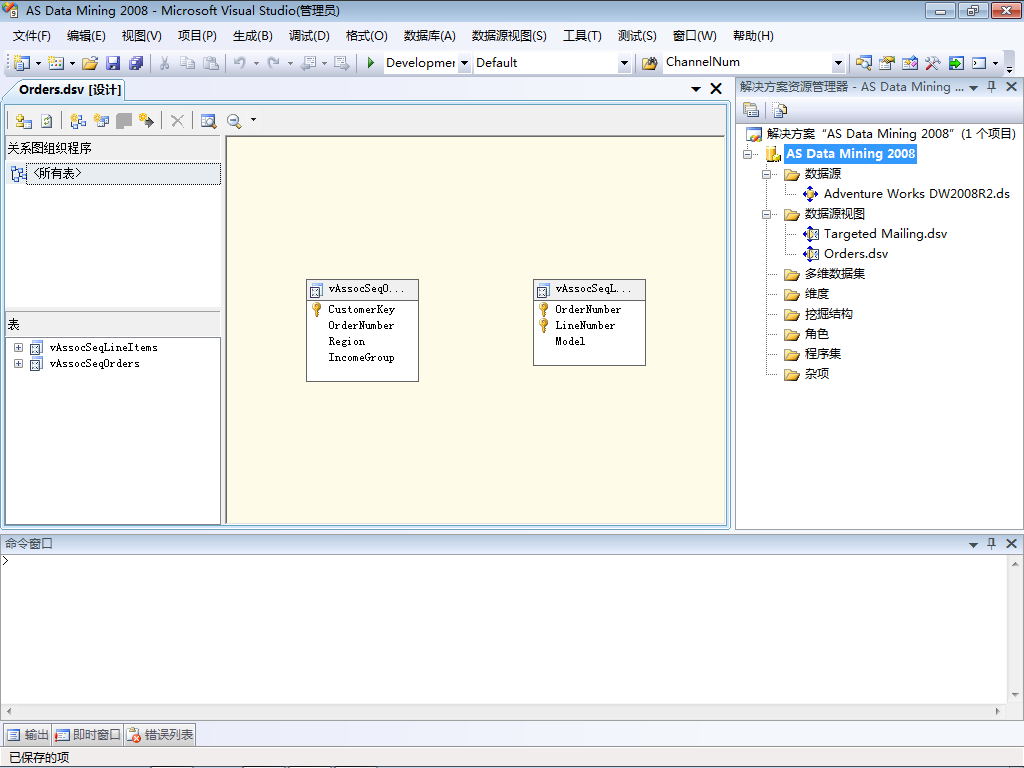
Task: Select Orders.dsv in Solution Explorer
Action: coord(856,254)
